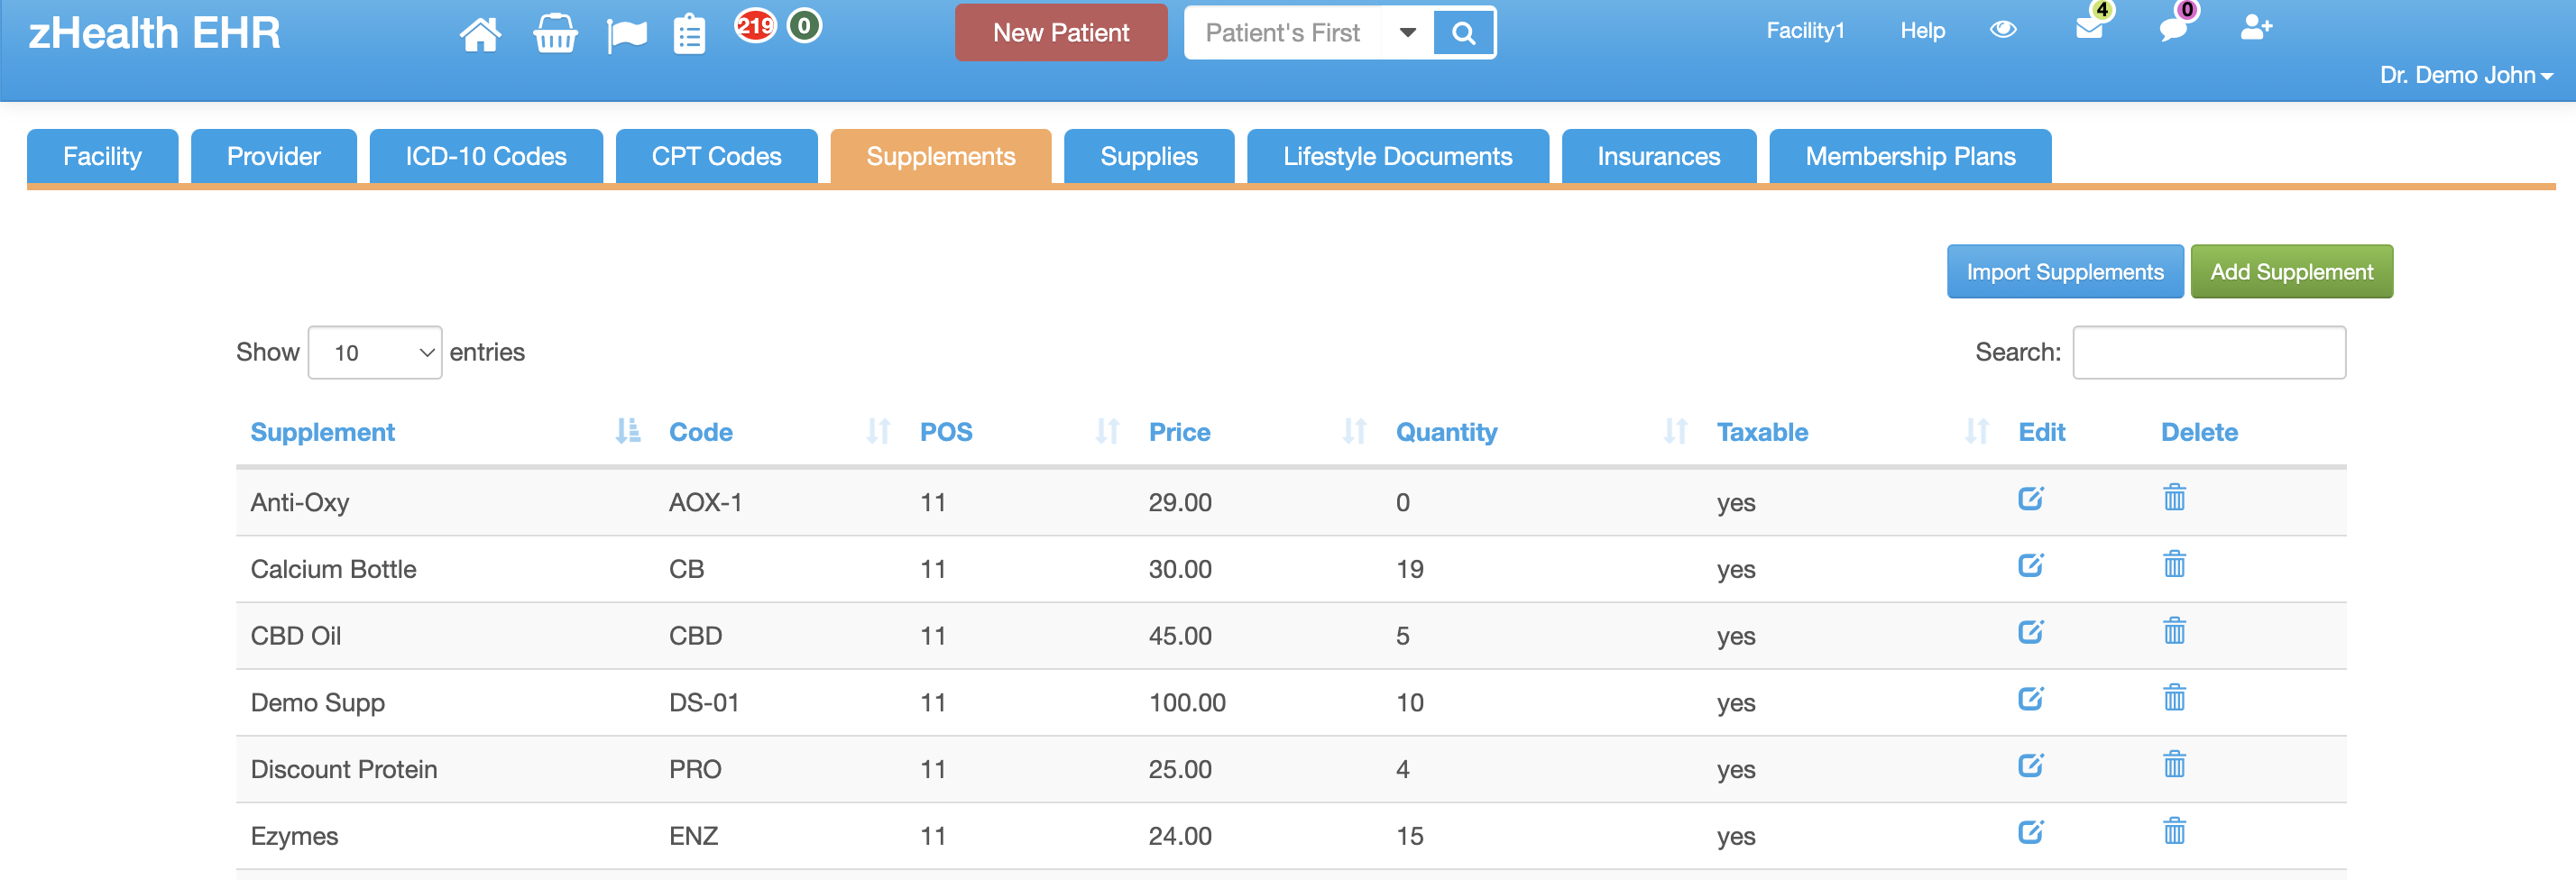
Task: Select the Supplements tab
Action: coord(940,156)
